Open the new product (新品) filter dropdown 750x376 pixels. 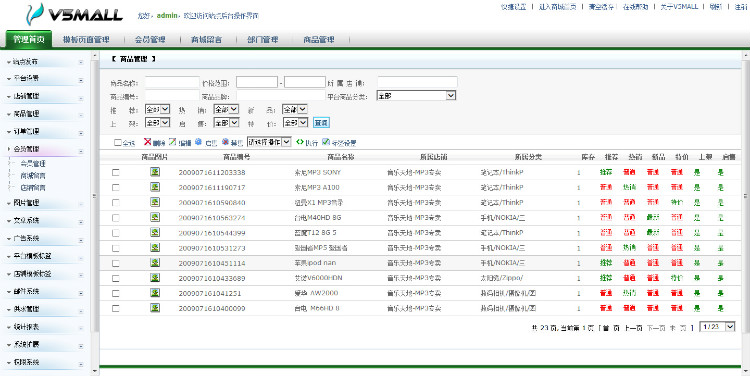(x=294, y=110)
